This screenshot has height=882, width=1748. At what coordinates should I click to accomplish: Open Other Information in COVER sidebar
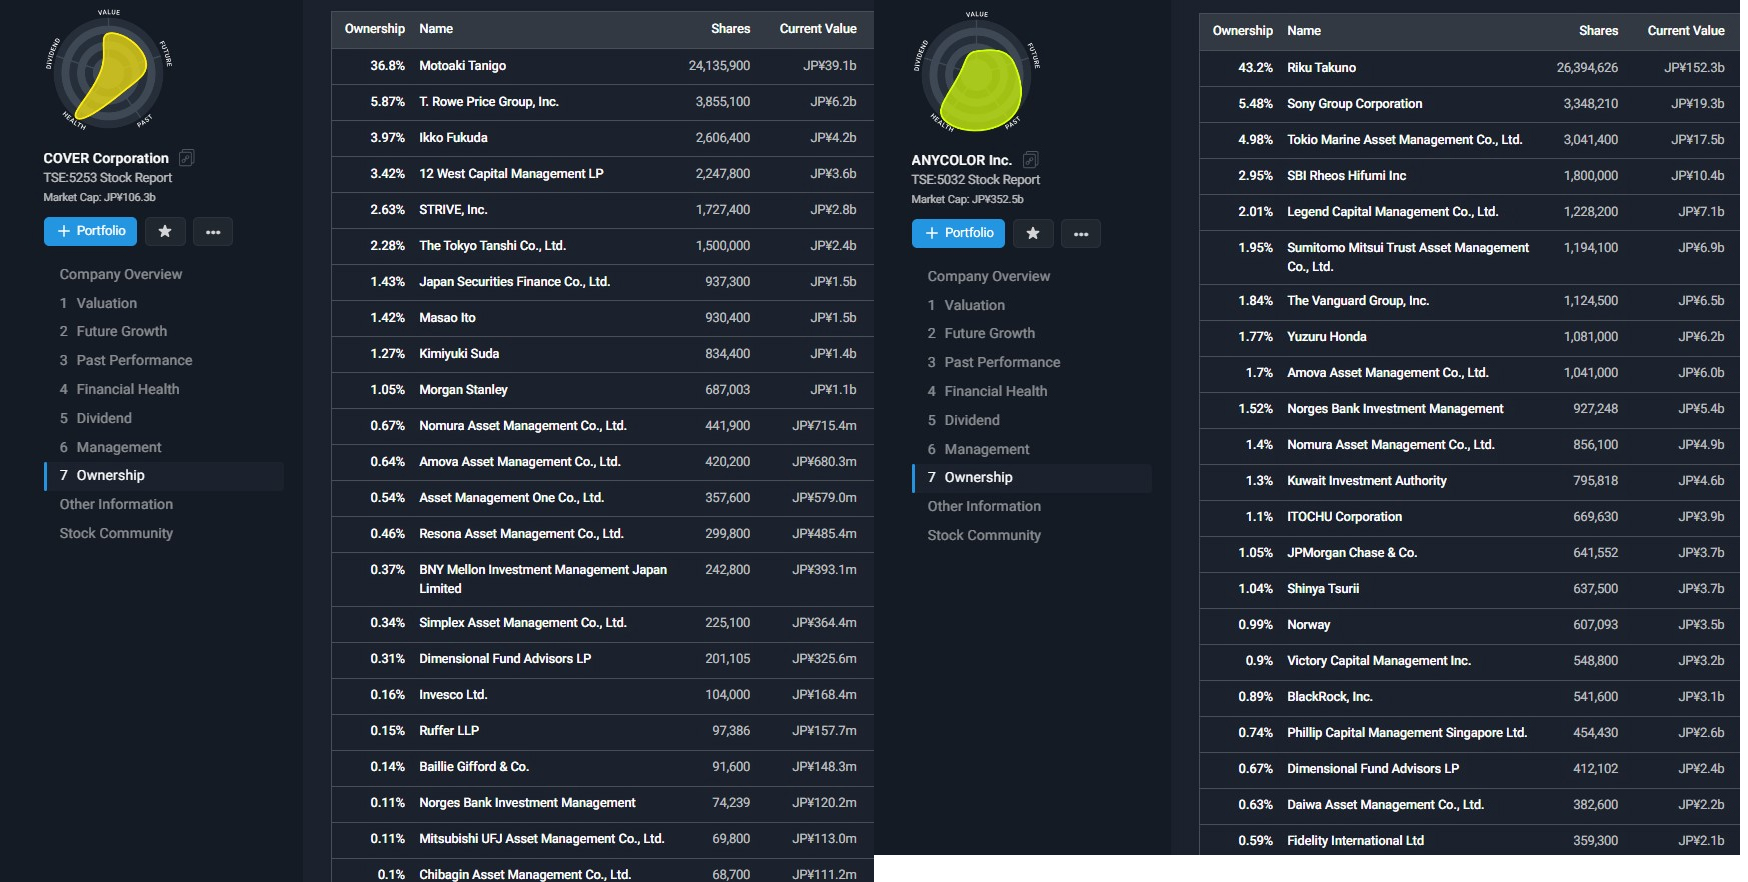[x=116, y=504]
